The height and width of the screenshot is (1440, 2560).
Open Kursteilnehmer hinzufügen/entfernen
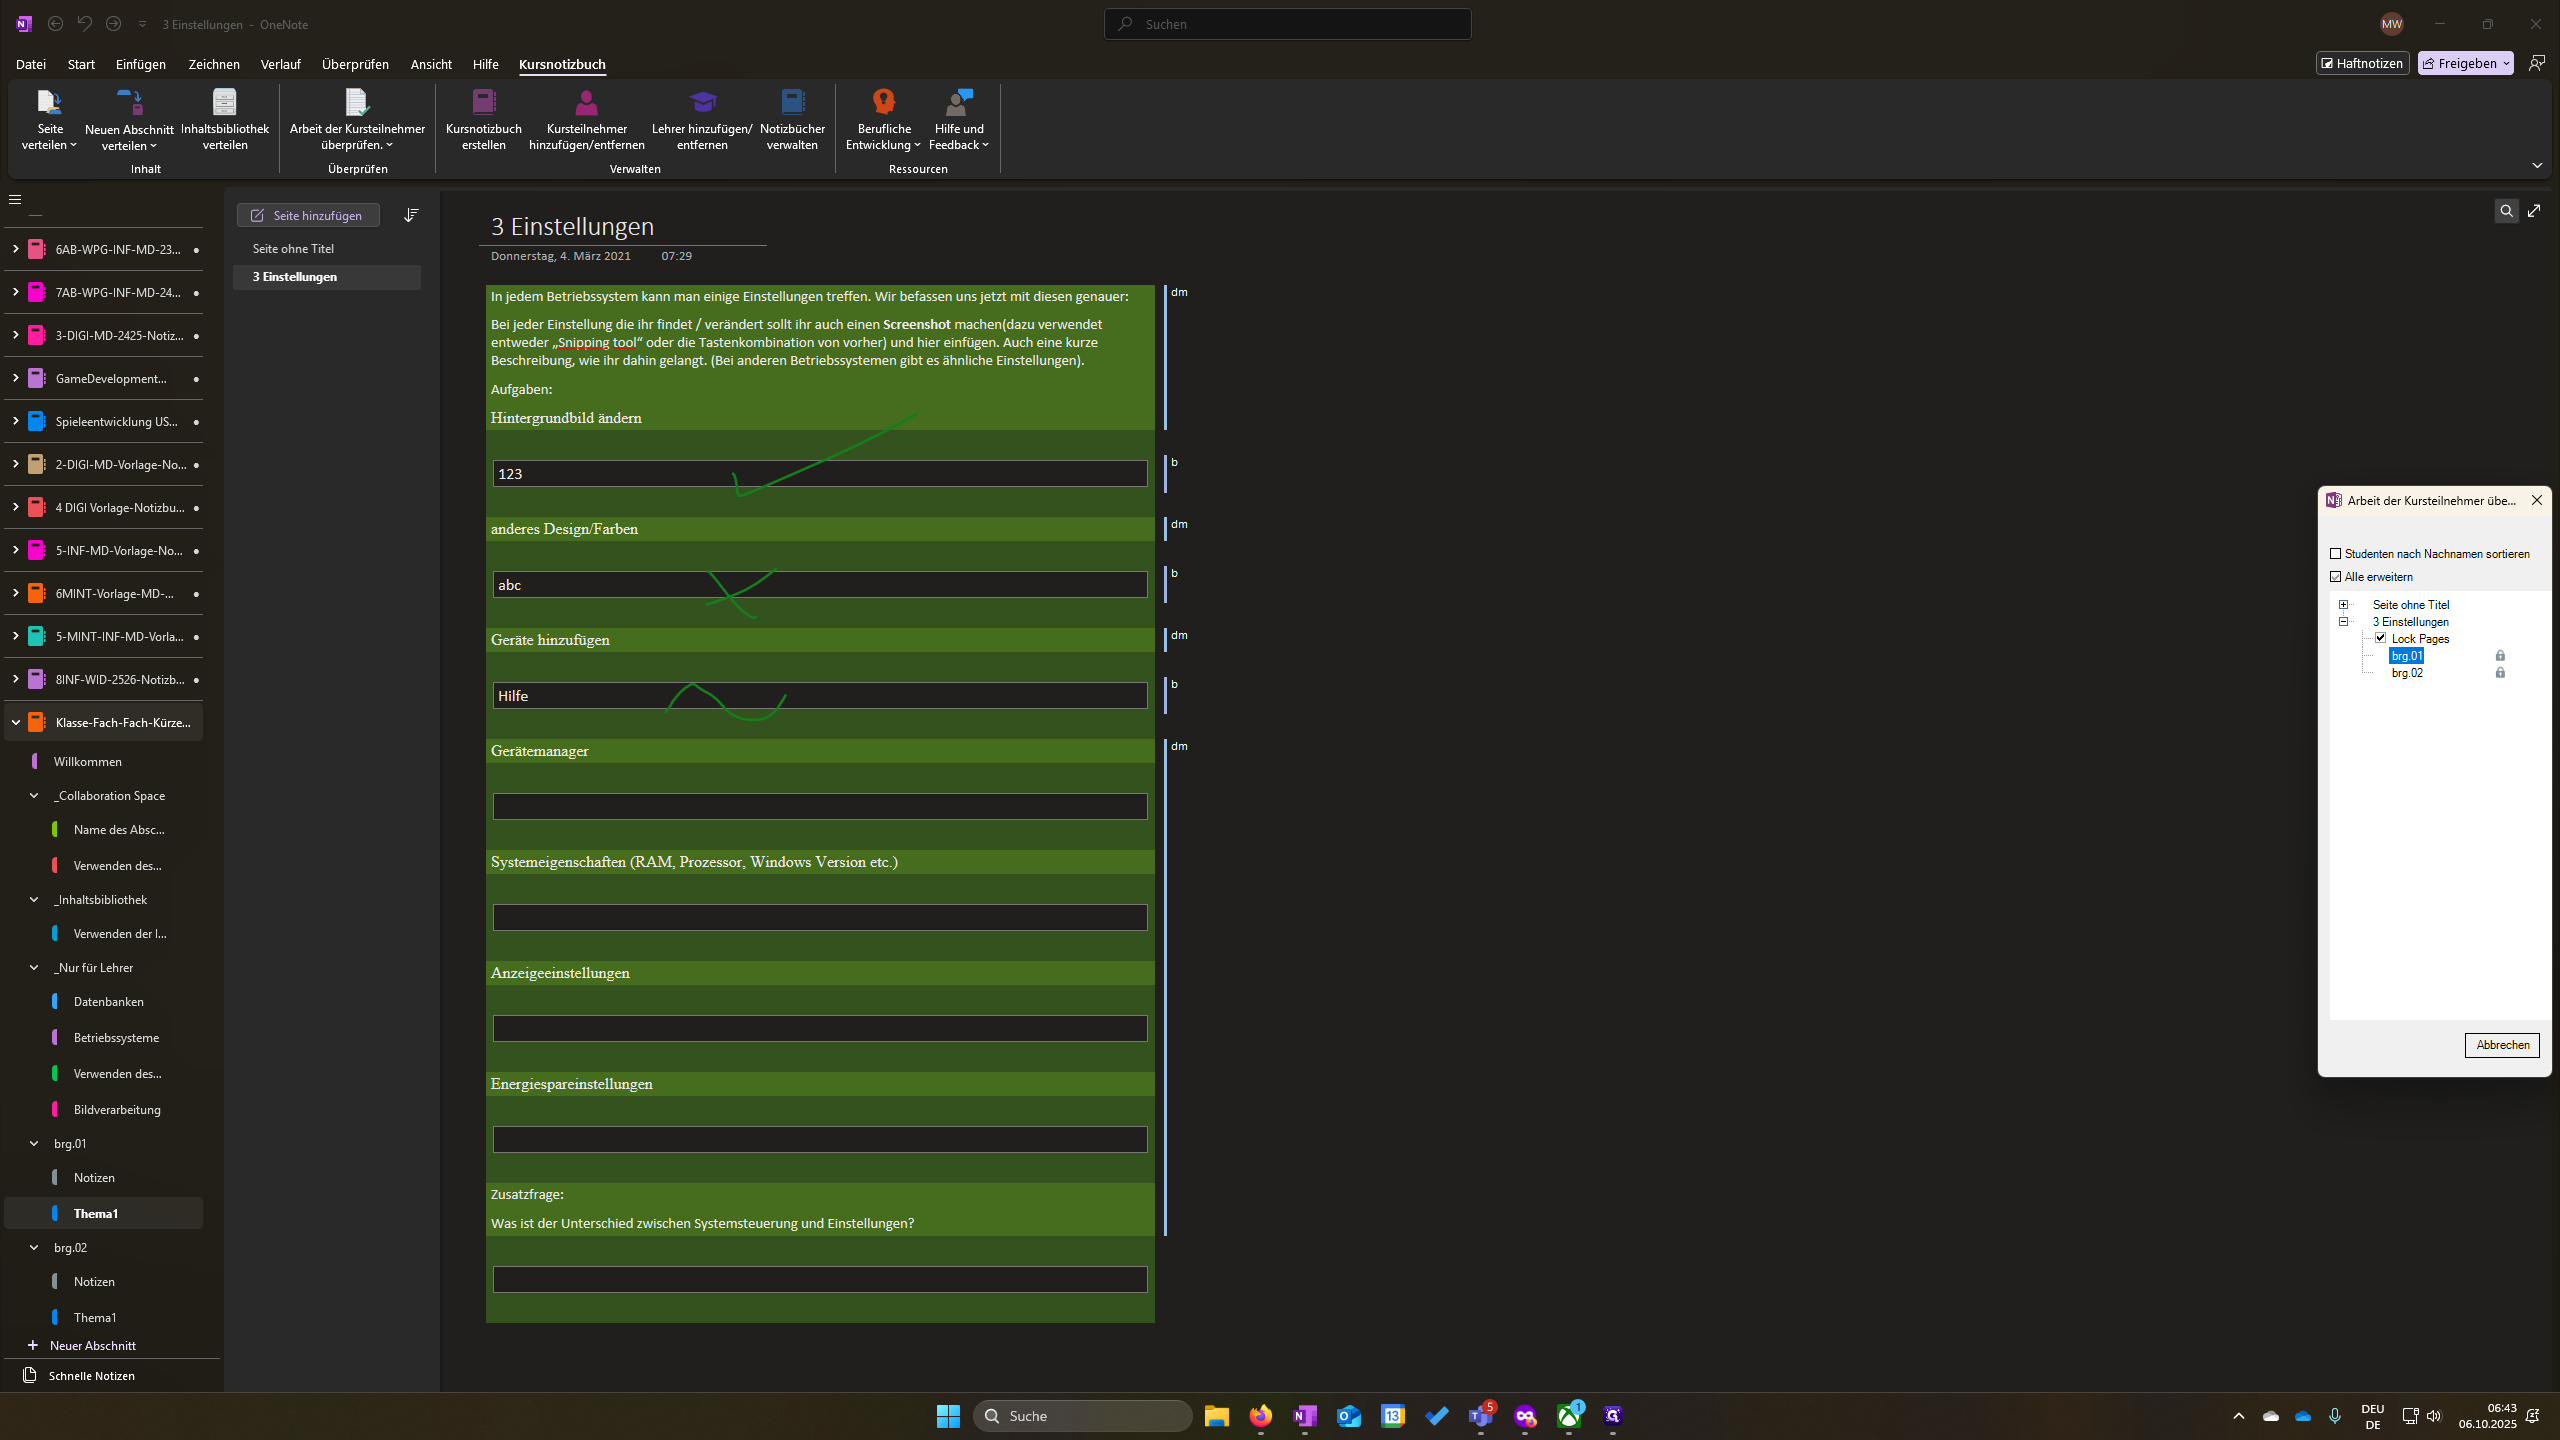[x=587, y=119]
